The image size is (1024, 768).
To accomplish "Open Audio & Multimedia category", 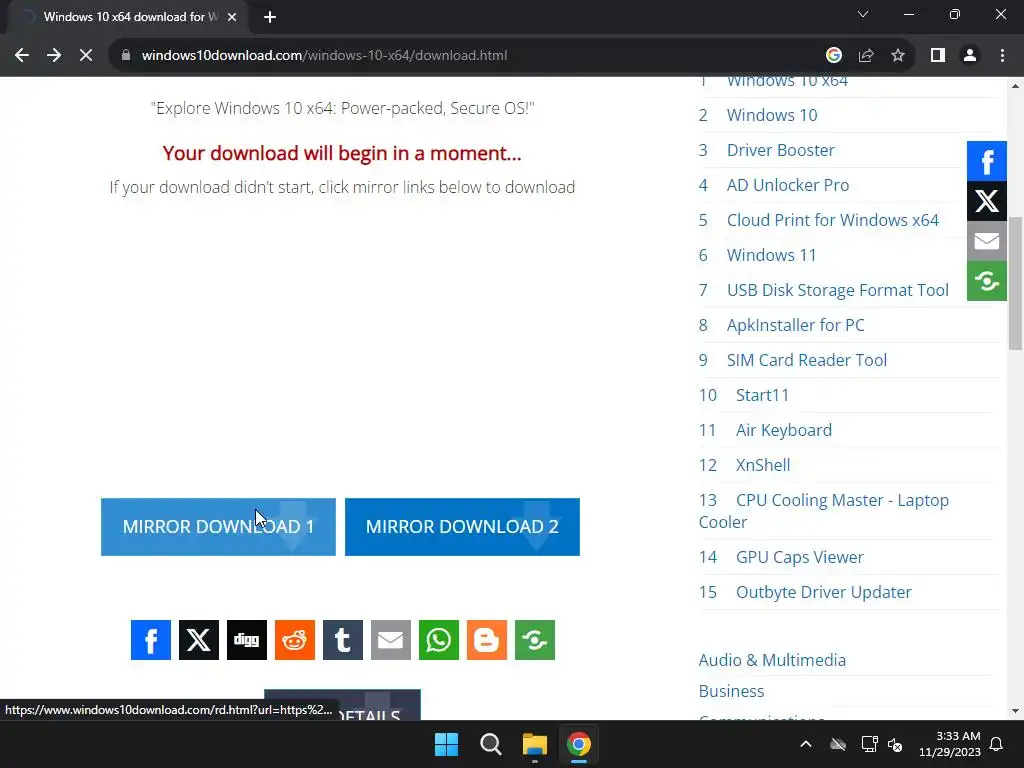I will (772, 660).
